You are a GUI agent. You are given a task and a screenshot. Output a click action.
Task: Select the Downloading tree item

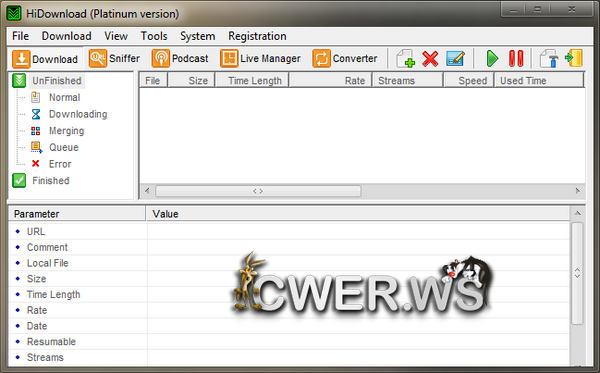tap(78, 114)
